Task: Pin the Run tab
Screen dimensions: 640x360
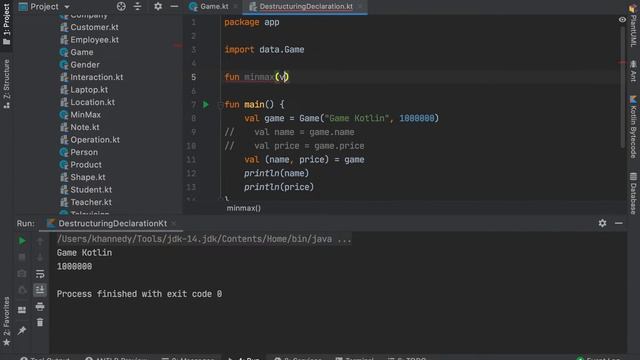Action: tap(22, 330)
